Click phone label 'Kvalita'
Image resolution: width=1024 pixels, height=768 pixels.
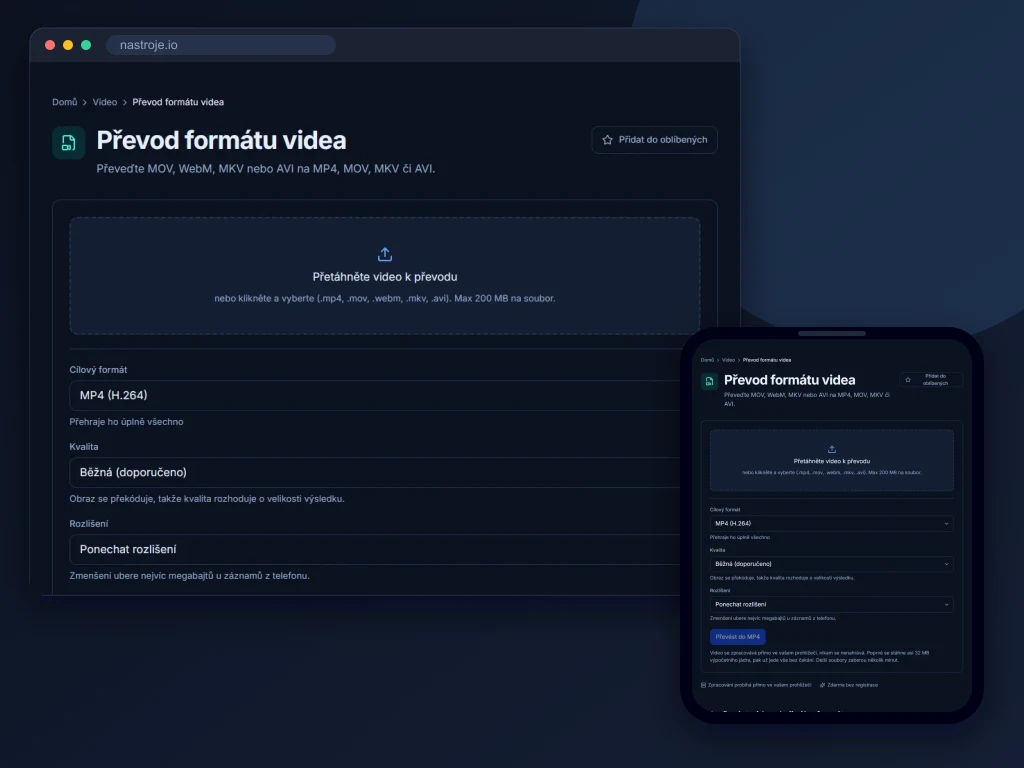(x=717, y=550)
